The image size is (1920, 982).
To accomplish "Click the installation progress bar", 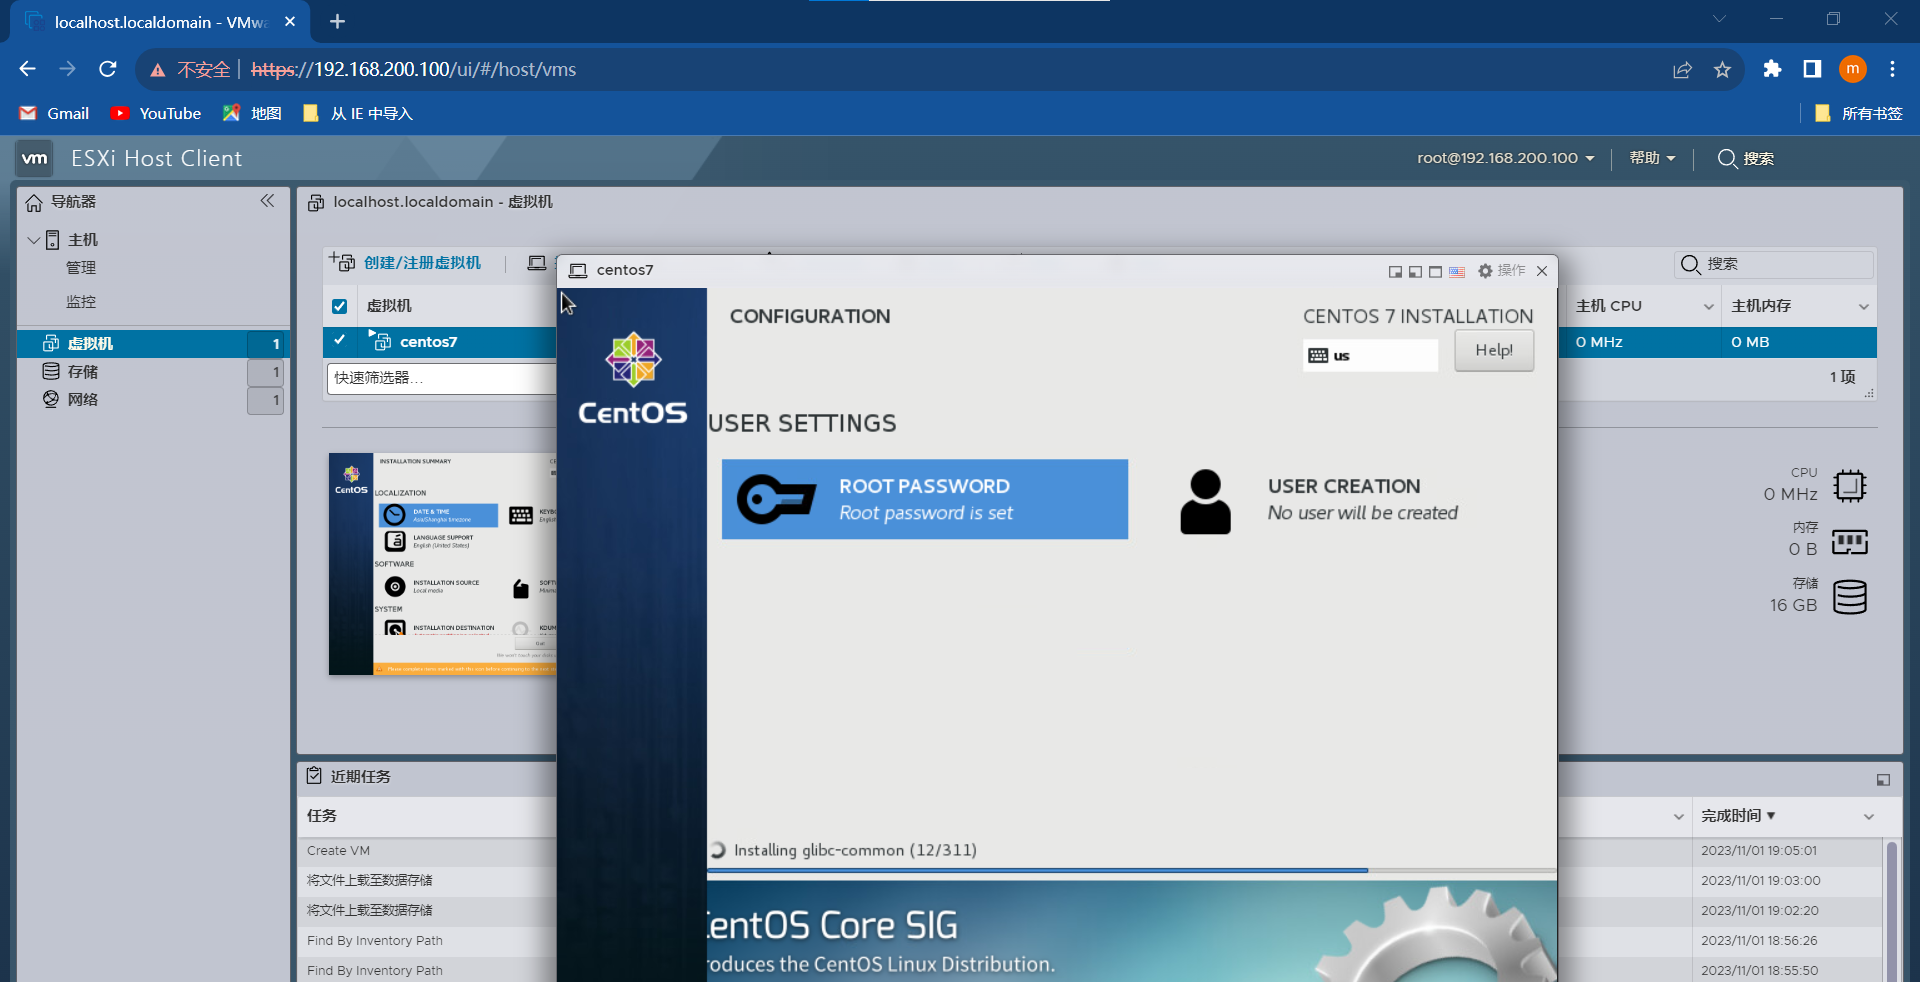I will 1132,871.
